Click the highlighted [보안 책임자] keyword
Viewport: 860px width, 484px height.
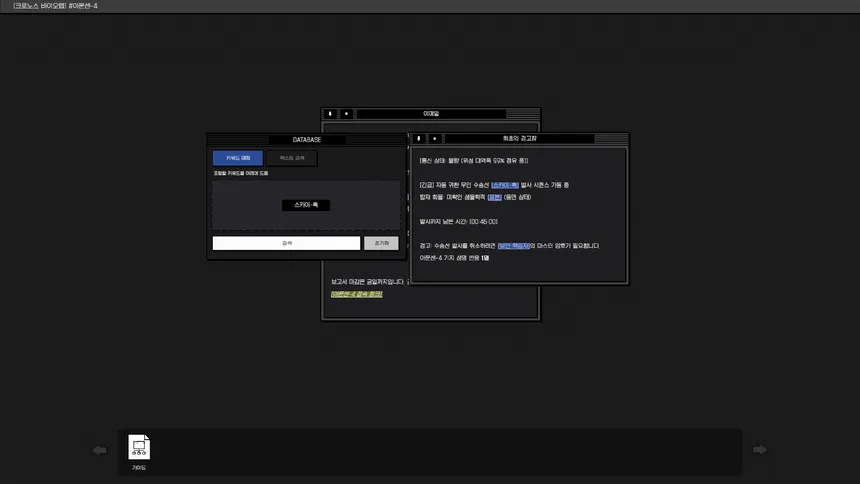(x=514, y=246)
